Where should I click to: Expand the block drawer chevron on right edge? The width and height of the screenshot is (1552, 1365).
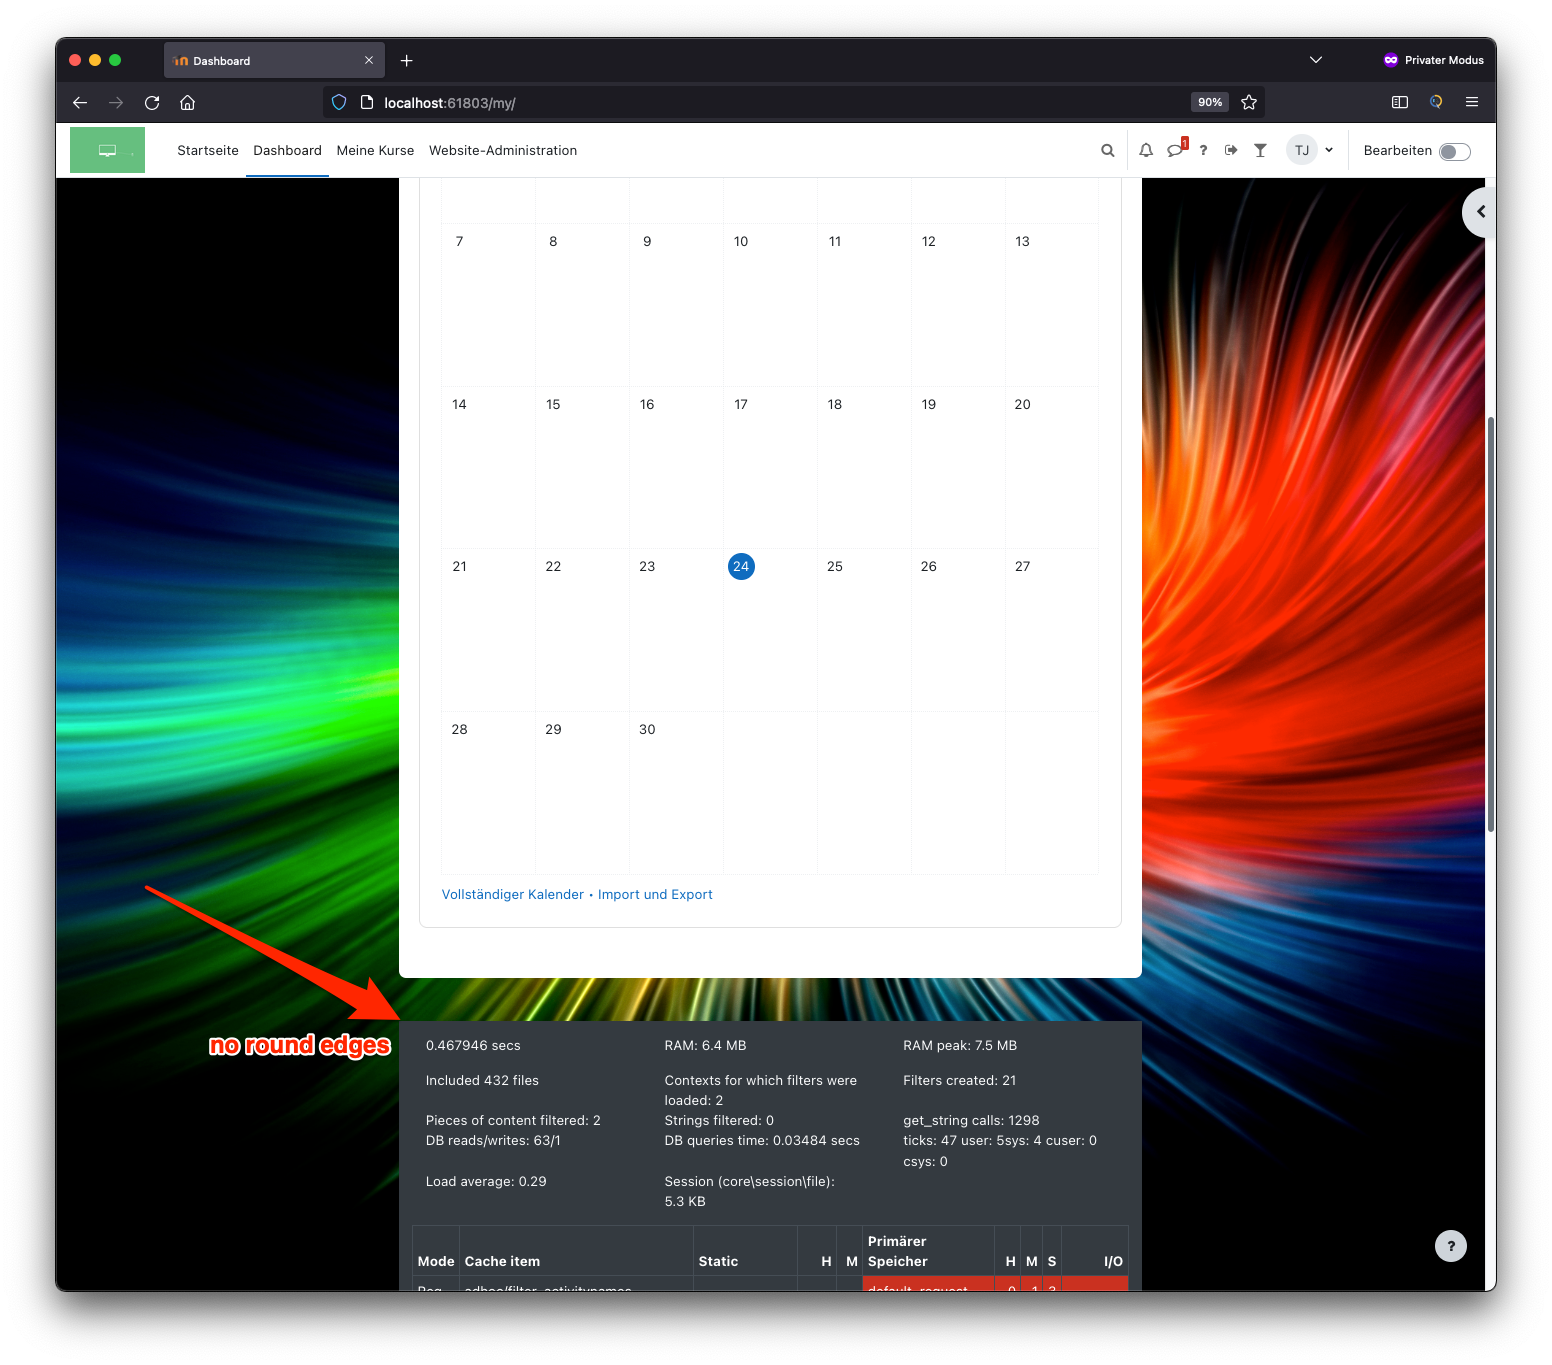click(1481, 212)
